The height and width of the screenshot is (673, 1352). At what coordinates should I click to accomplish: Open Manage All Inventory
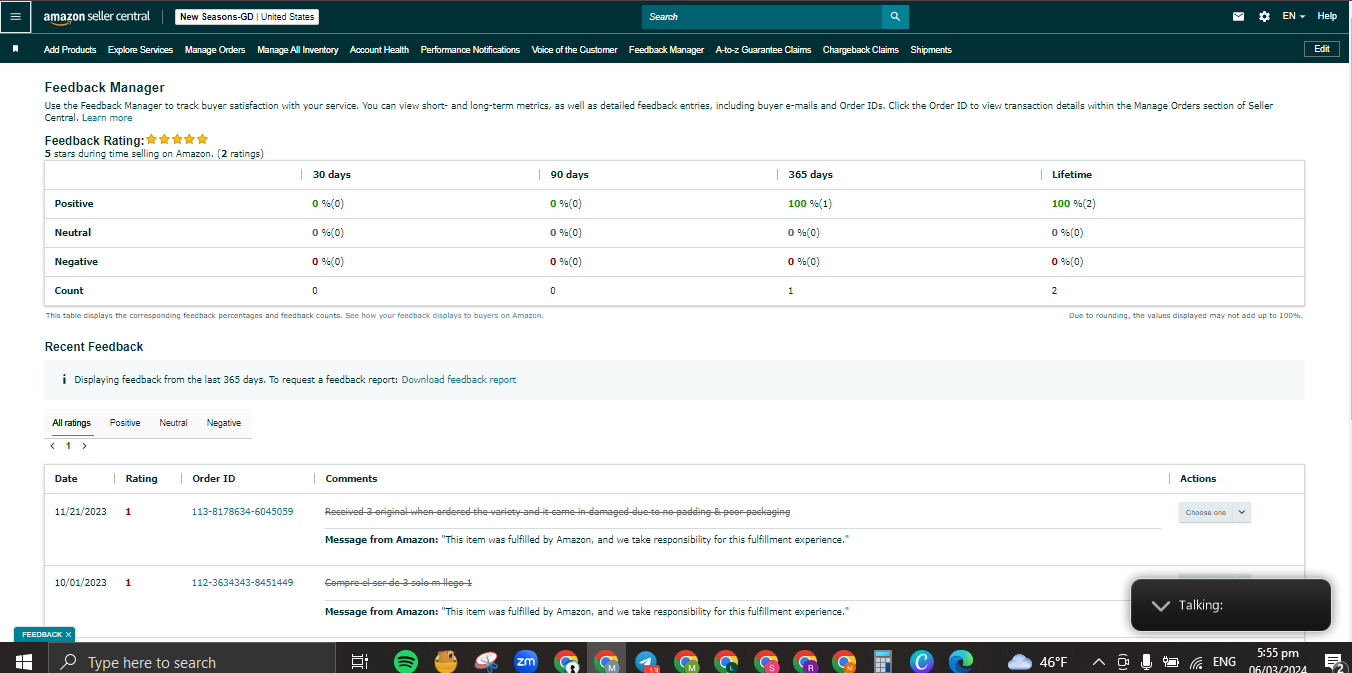coord(298,49)
